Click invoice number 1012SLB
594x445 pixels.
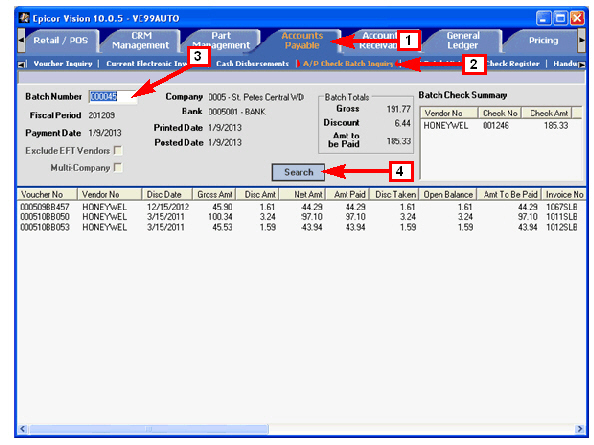562,227
